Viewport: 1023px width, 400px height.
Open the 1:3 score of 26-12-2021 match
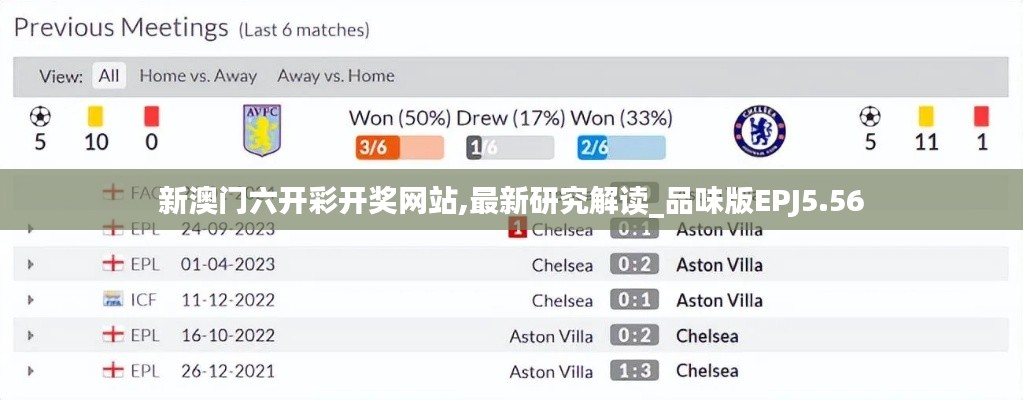(x=634, y=371)
